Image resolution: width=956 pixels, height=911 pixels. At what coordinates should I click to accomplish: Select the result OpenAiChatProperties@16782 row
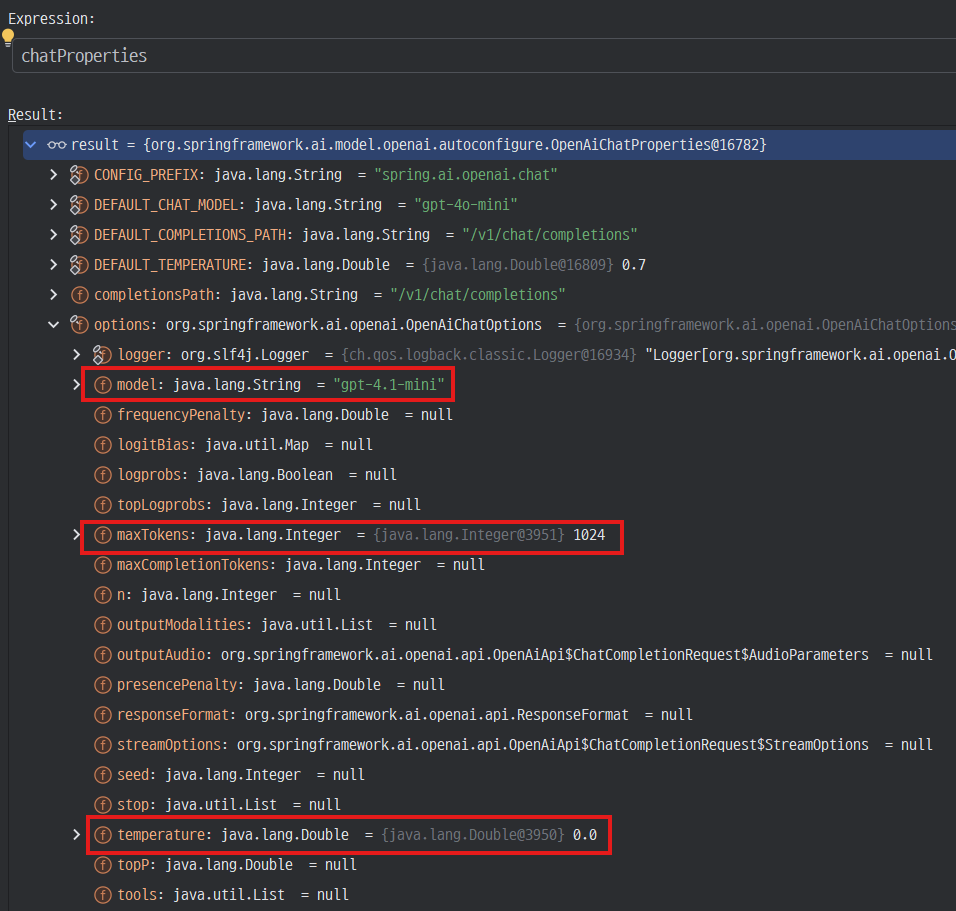click(489, 145)
